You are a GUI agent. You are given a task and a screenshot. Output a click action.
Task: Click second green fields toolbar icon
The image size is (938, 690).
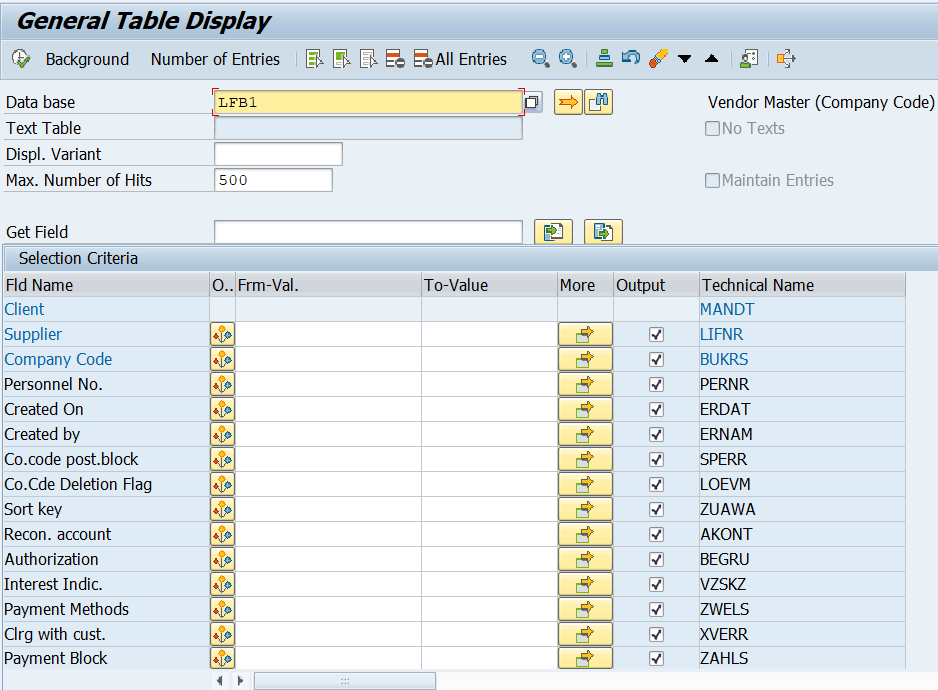(x=342, y=59)
